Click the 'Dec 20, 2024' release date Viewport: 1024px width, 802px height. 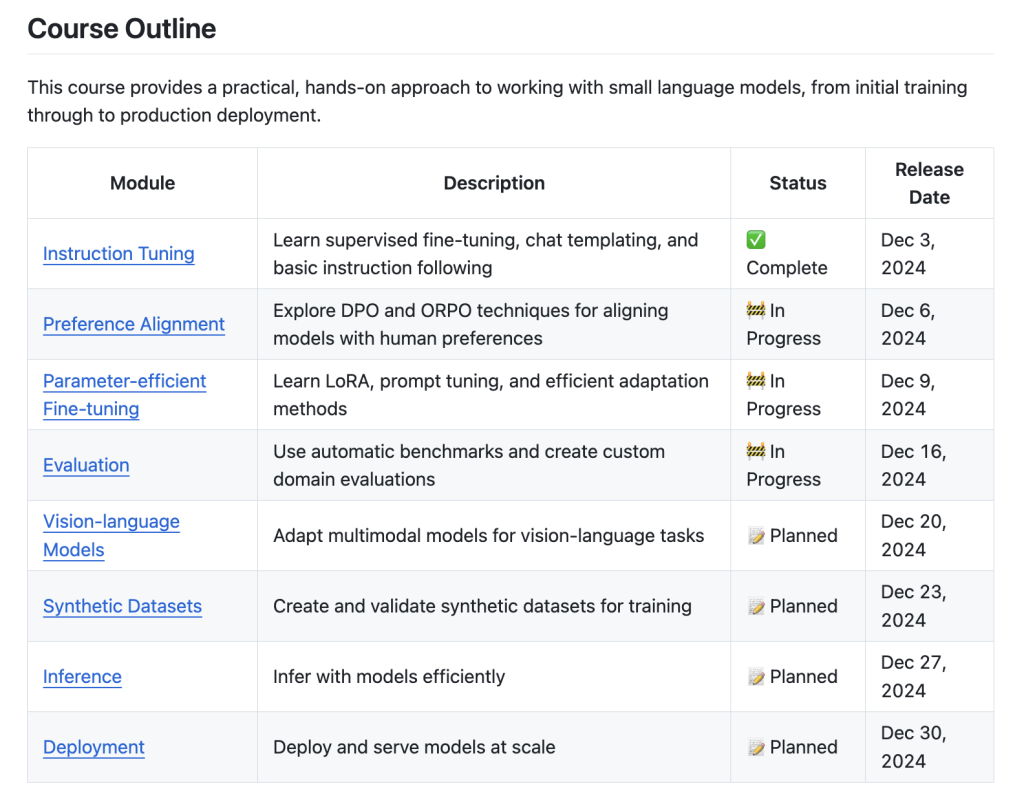pyautogui.click(x=914, y=536)
